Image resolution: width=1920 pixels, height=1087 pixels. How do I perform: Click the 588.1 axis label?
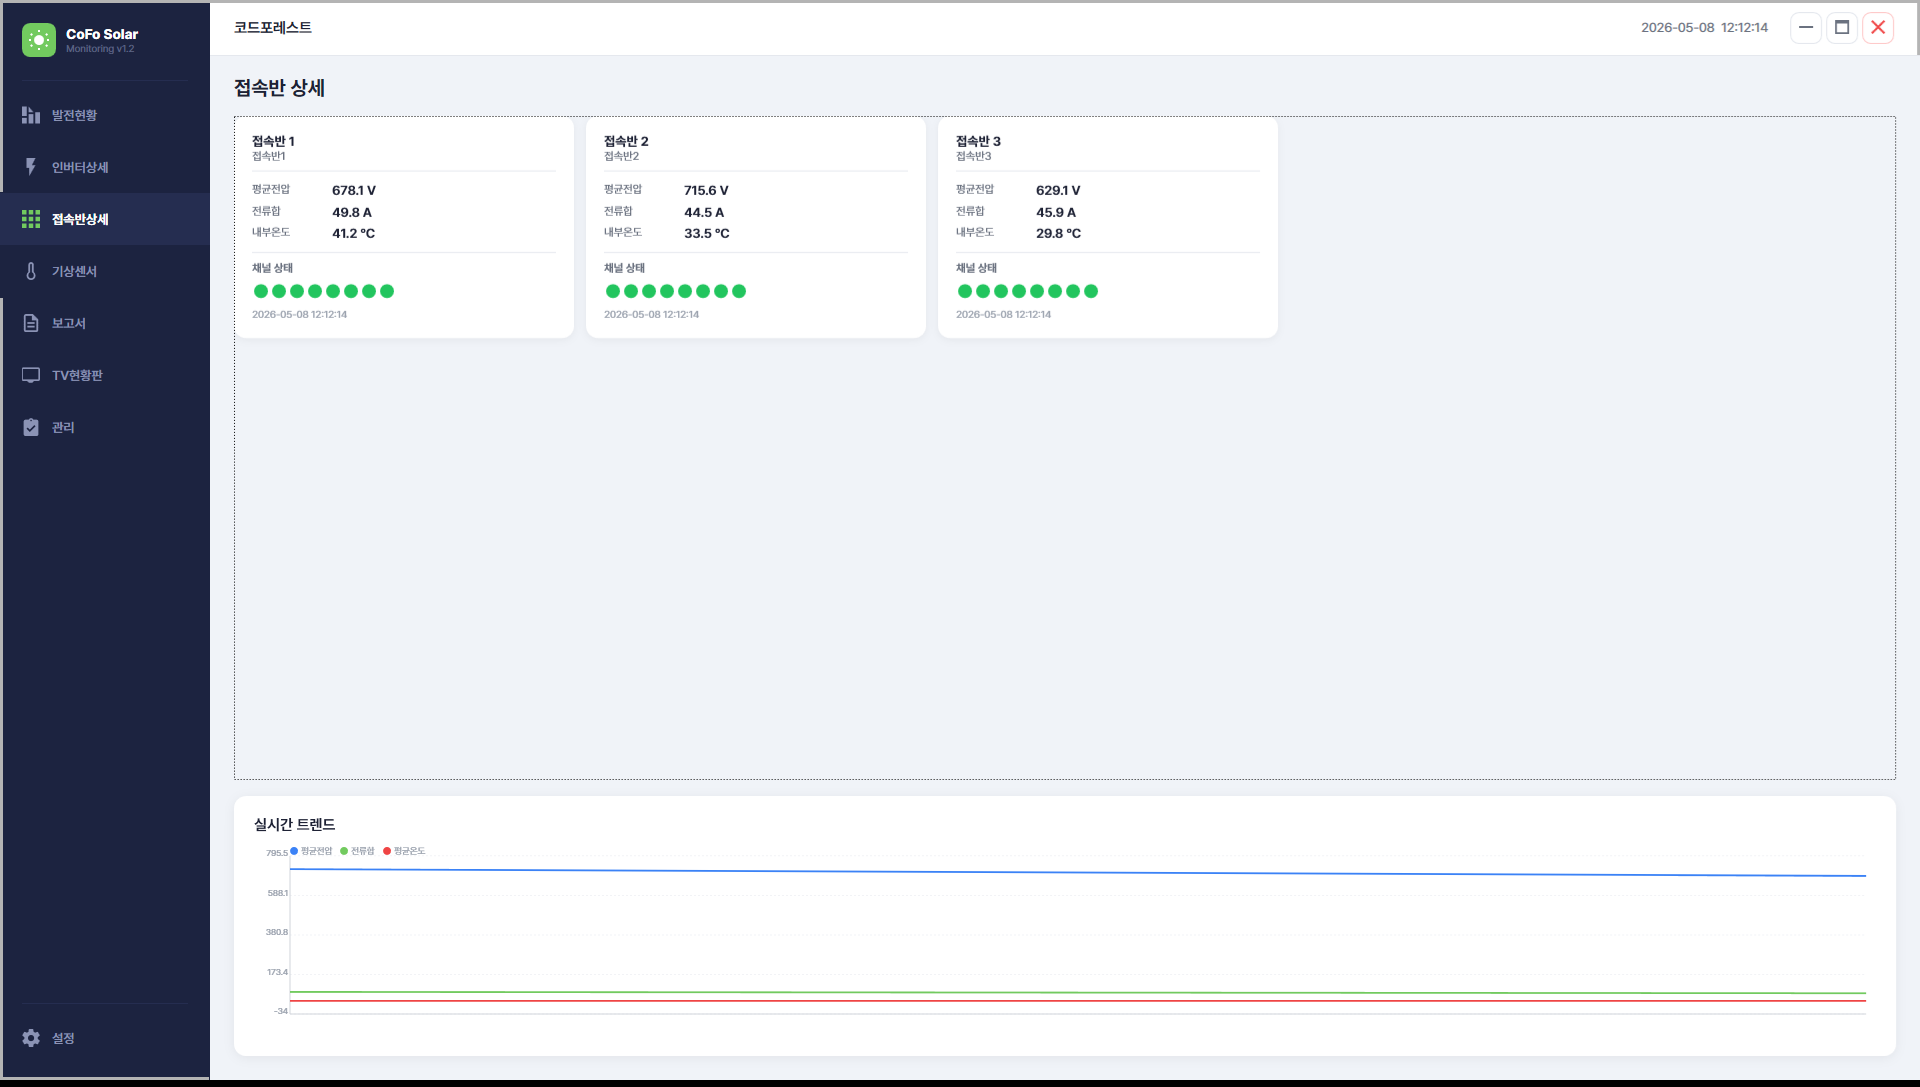click(278, 893)
